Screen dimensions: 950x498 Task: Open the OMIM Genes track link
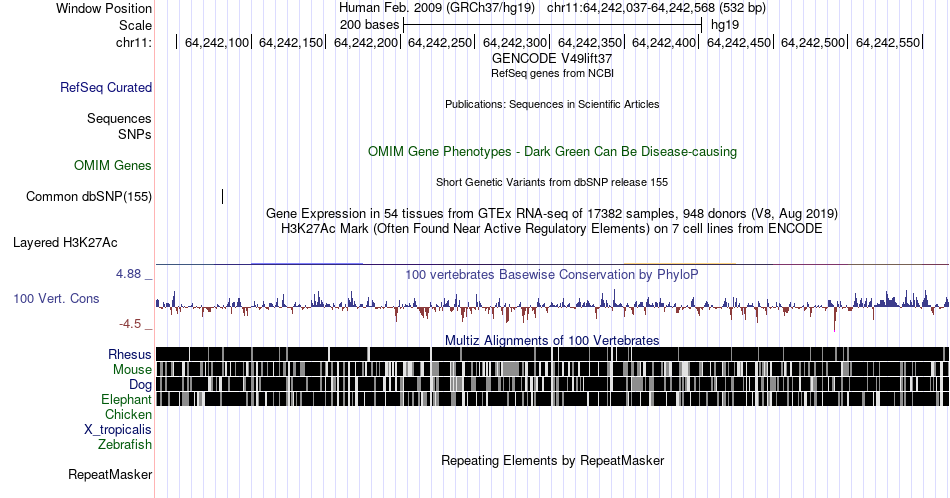(x=112, y=165)
